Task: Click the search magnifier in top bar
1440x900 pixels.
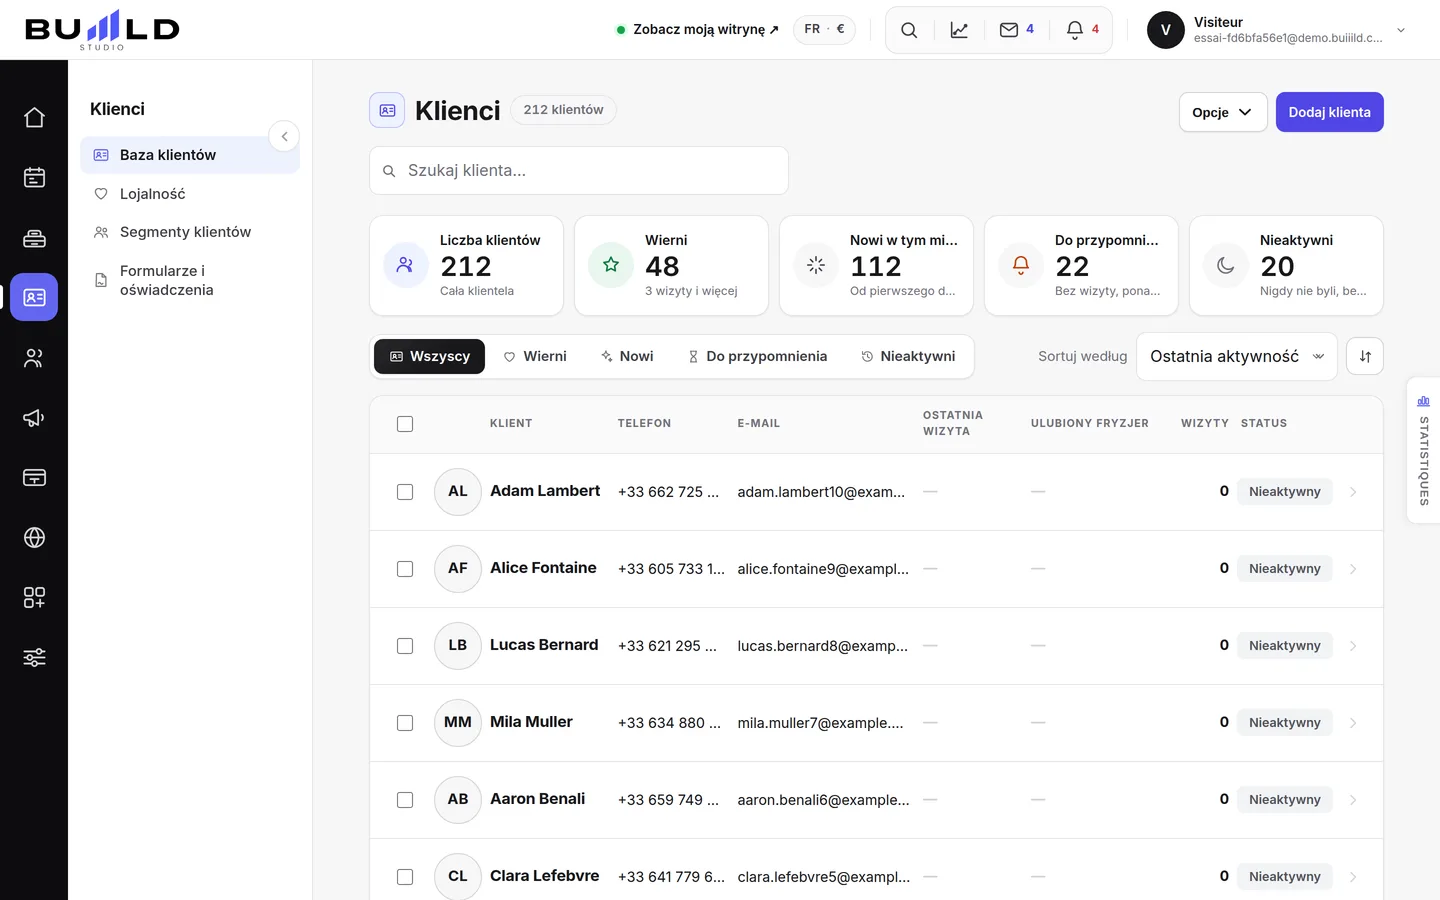Action: click(x=909, y=30)
